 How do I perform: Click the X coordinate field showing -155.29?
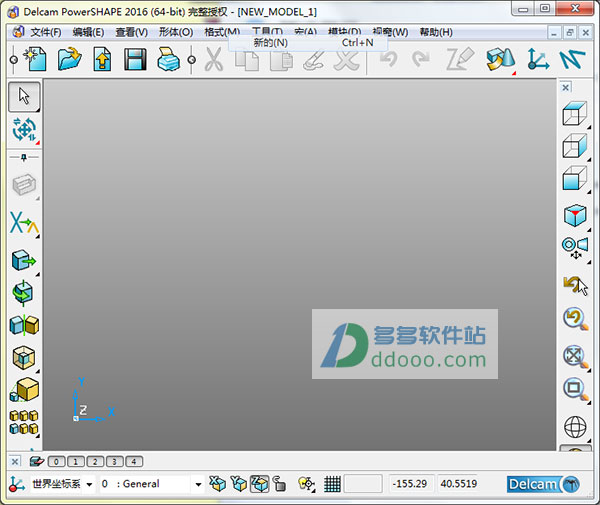click(x=411, y=484)
